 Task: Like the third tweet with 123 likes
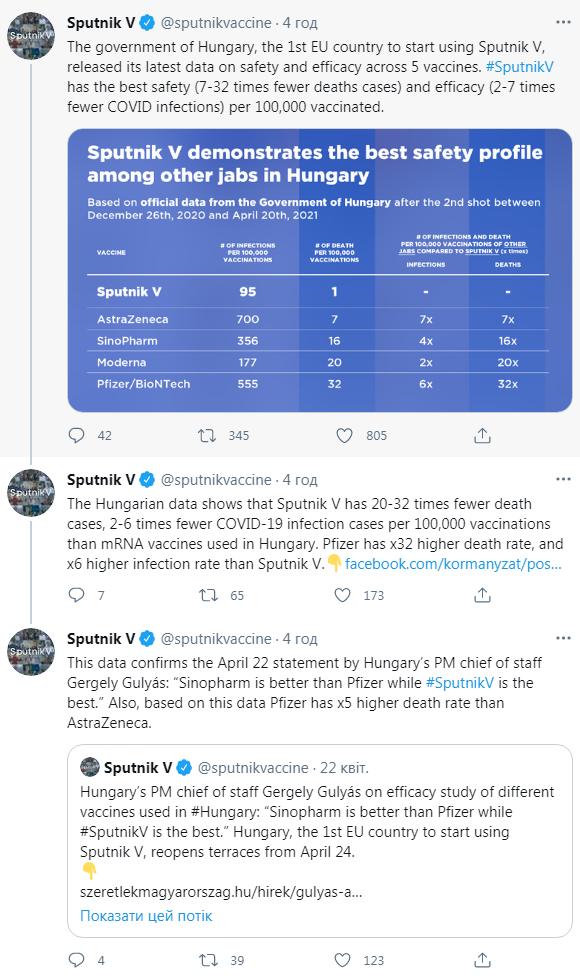[x=342, y=960]
